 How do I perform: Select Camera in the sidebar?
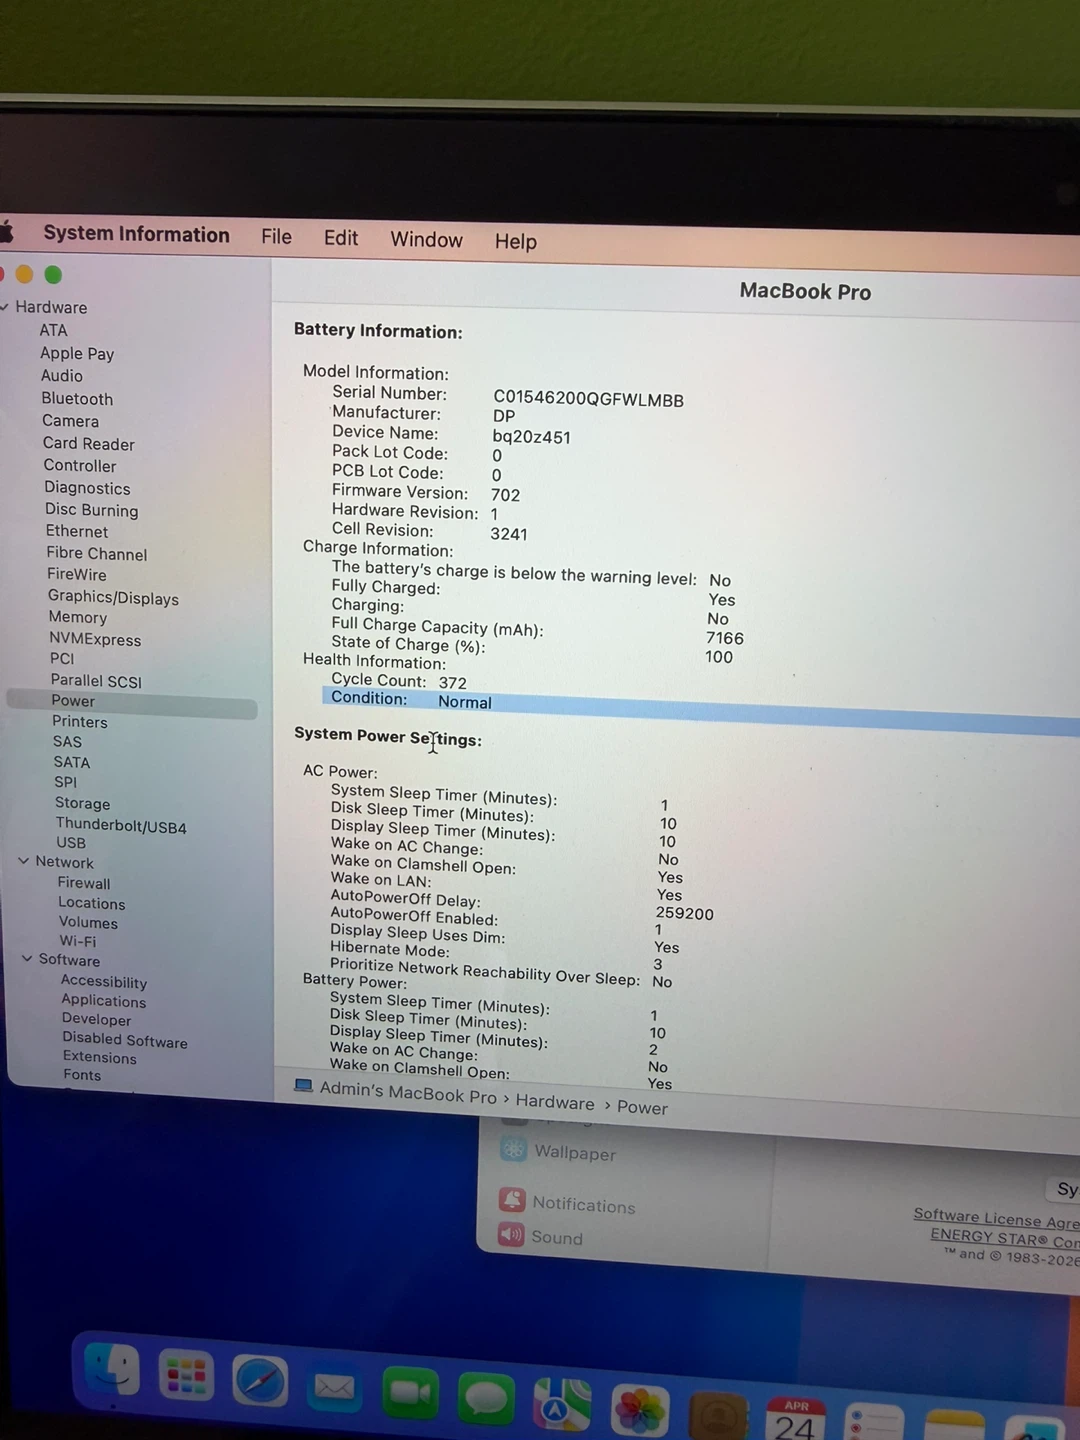click(70, 421)
